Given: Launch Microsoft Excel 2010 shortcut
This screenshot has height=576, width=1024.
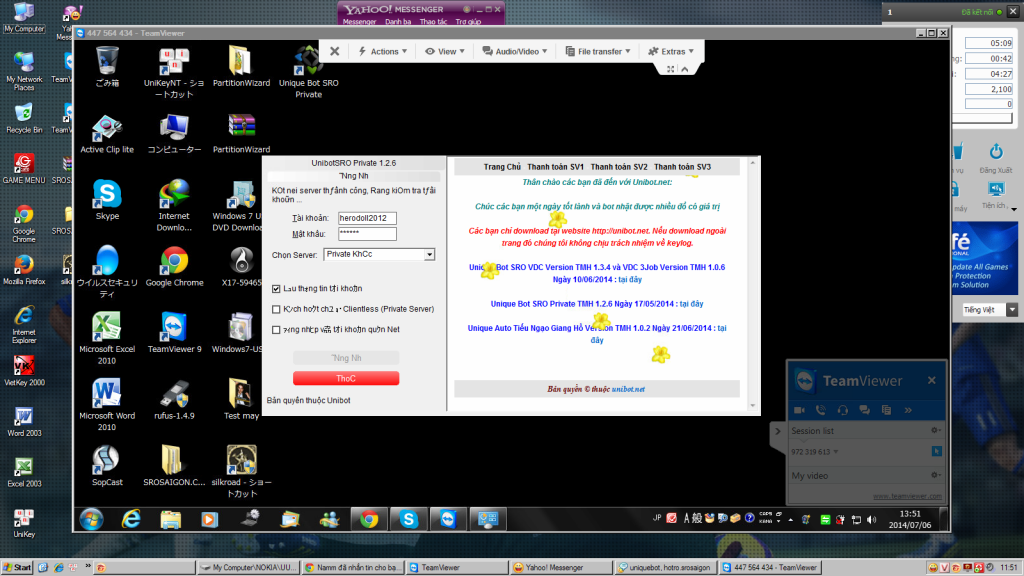Looking at the screenshot, I should [x=106, y=338].
